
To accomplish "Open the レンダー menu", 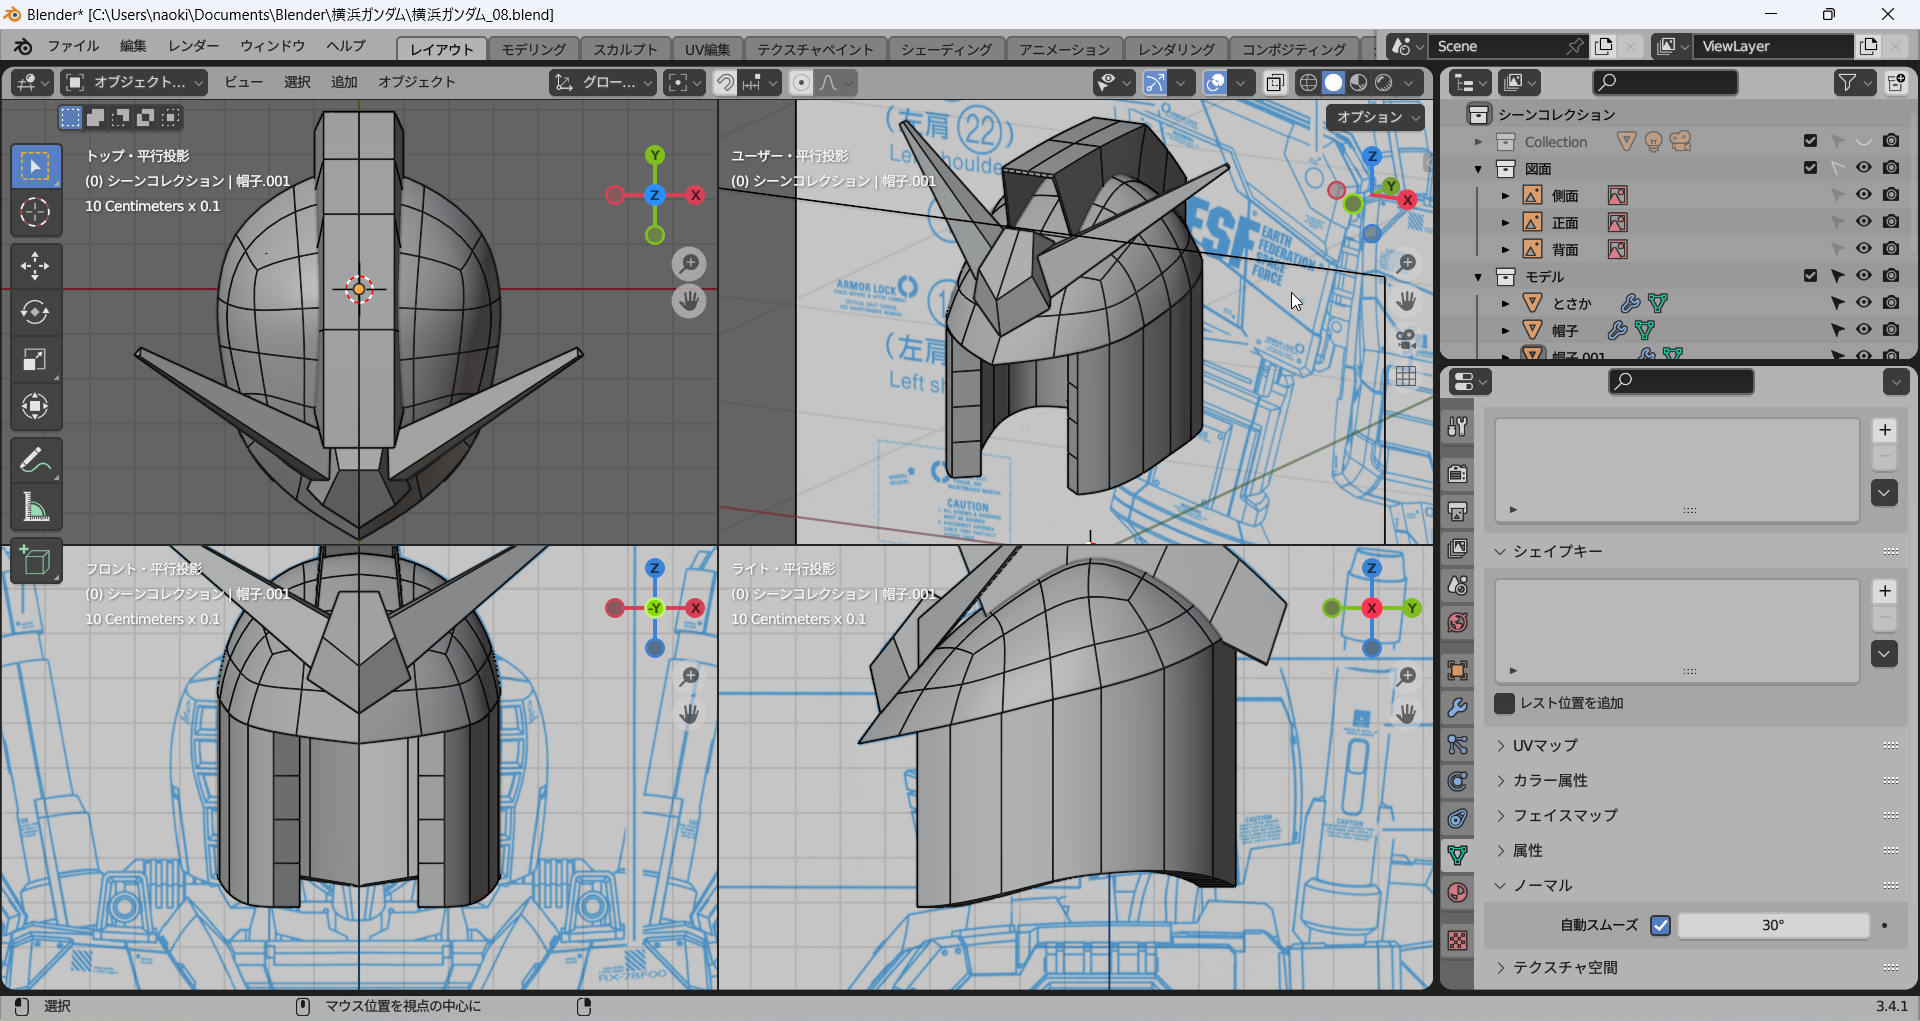I will pyautogui.click(x=193, y=46).
